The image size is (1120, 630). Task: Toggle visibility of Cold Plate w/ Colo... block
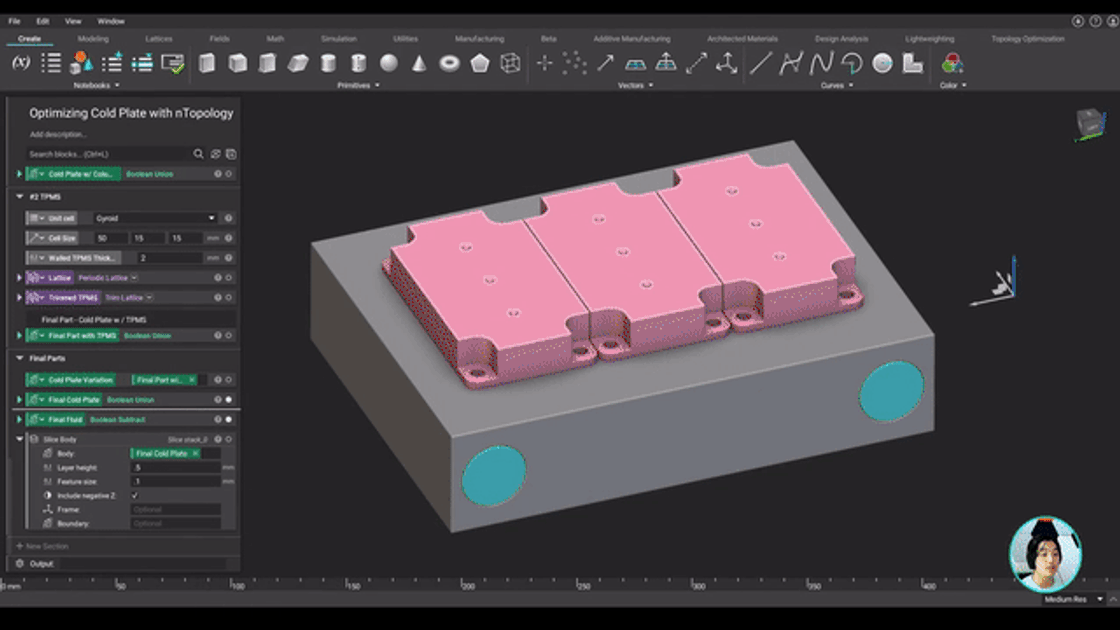click(x=229, y=174)
